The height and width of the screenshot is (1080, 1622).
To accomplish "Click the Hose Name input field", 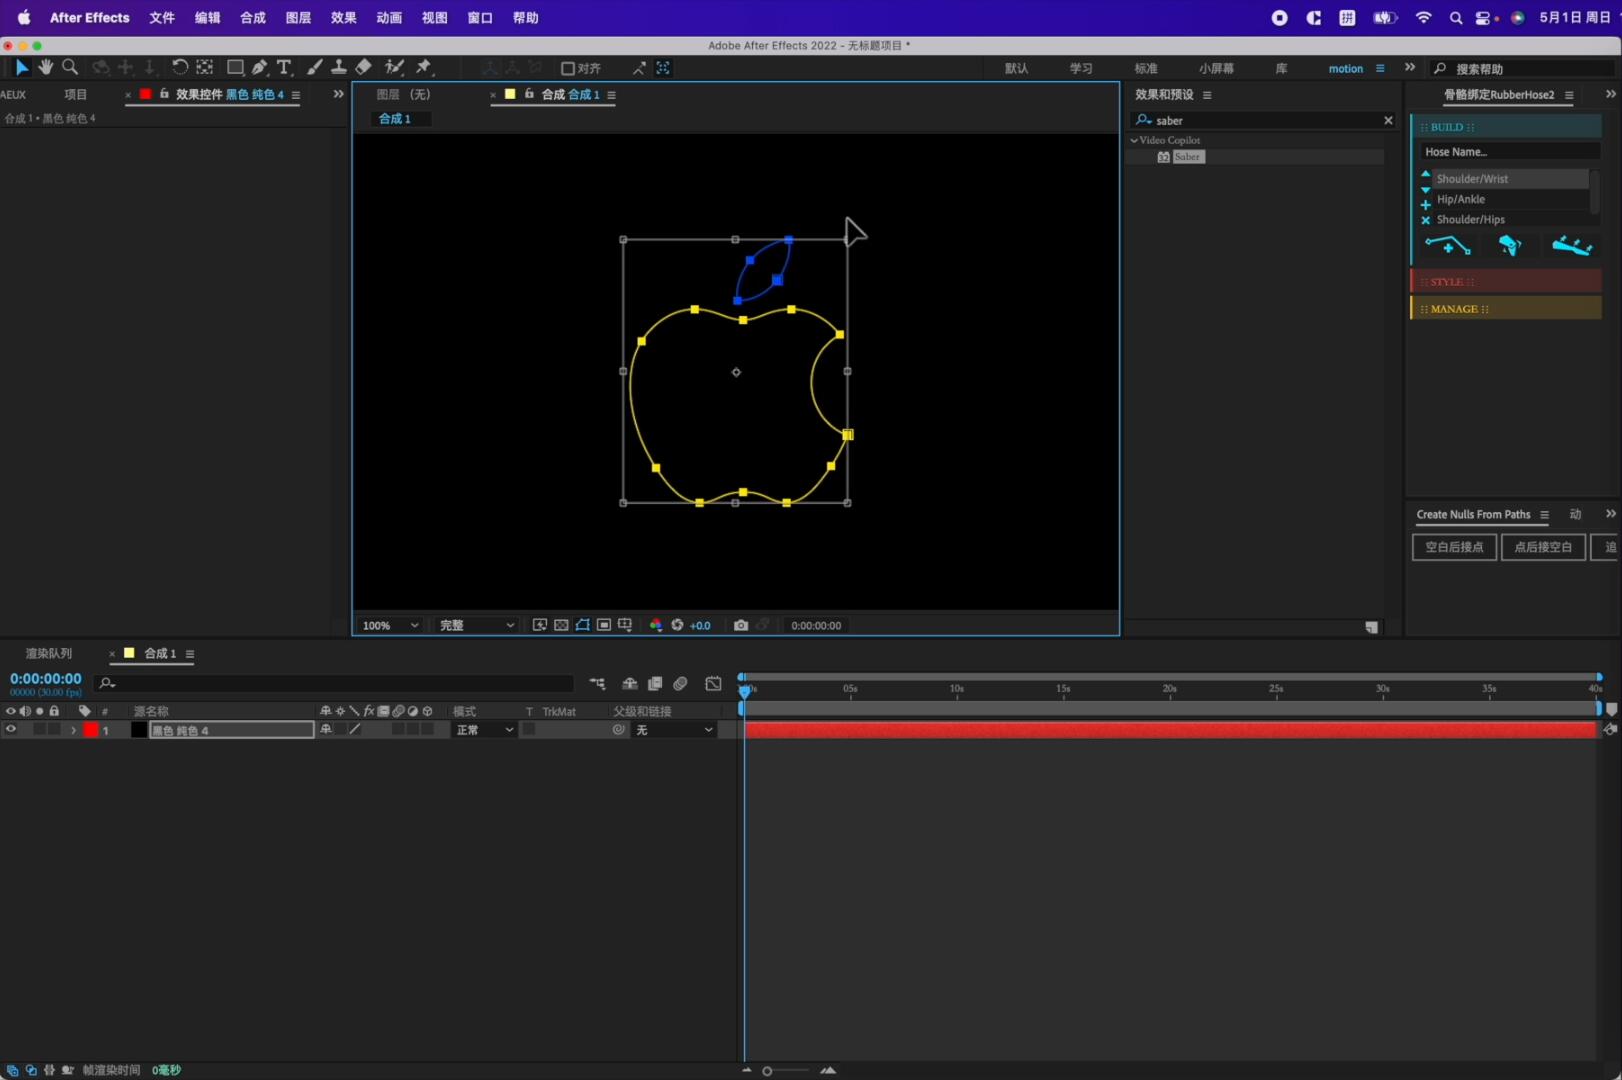I will [x=1510, y=152].
